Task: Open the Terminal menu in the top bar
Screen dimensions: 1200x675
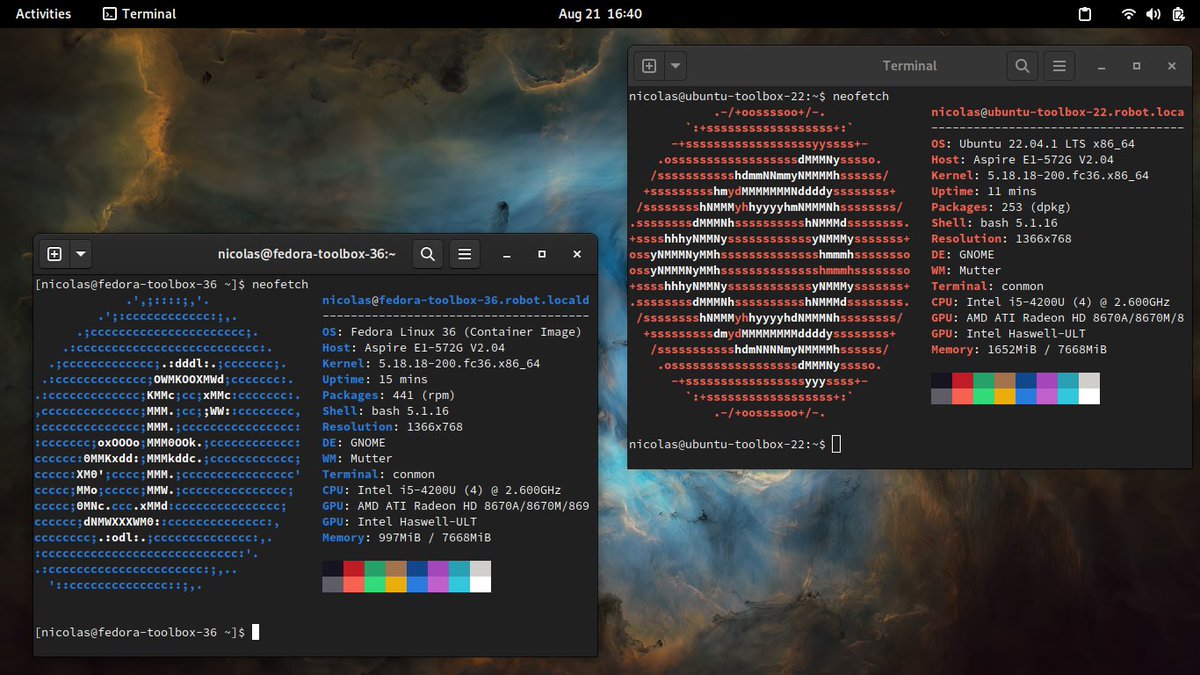Action: coord(140,14)
